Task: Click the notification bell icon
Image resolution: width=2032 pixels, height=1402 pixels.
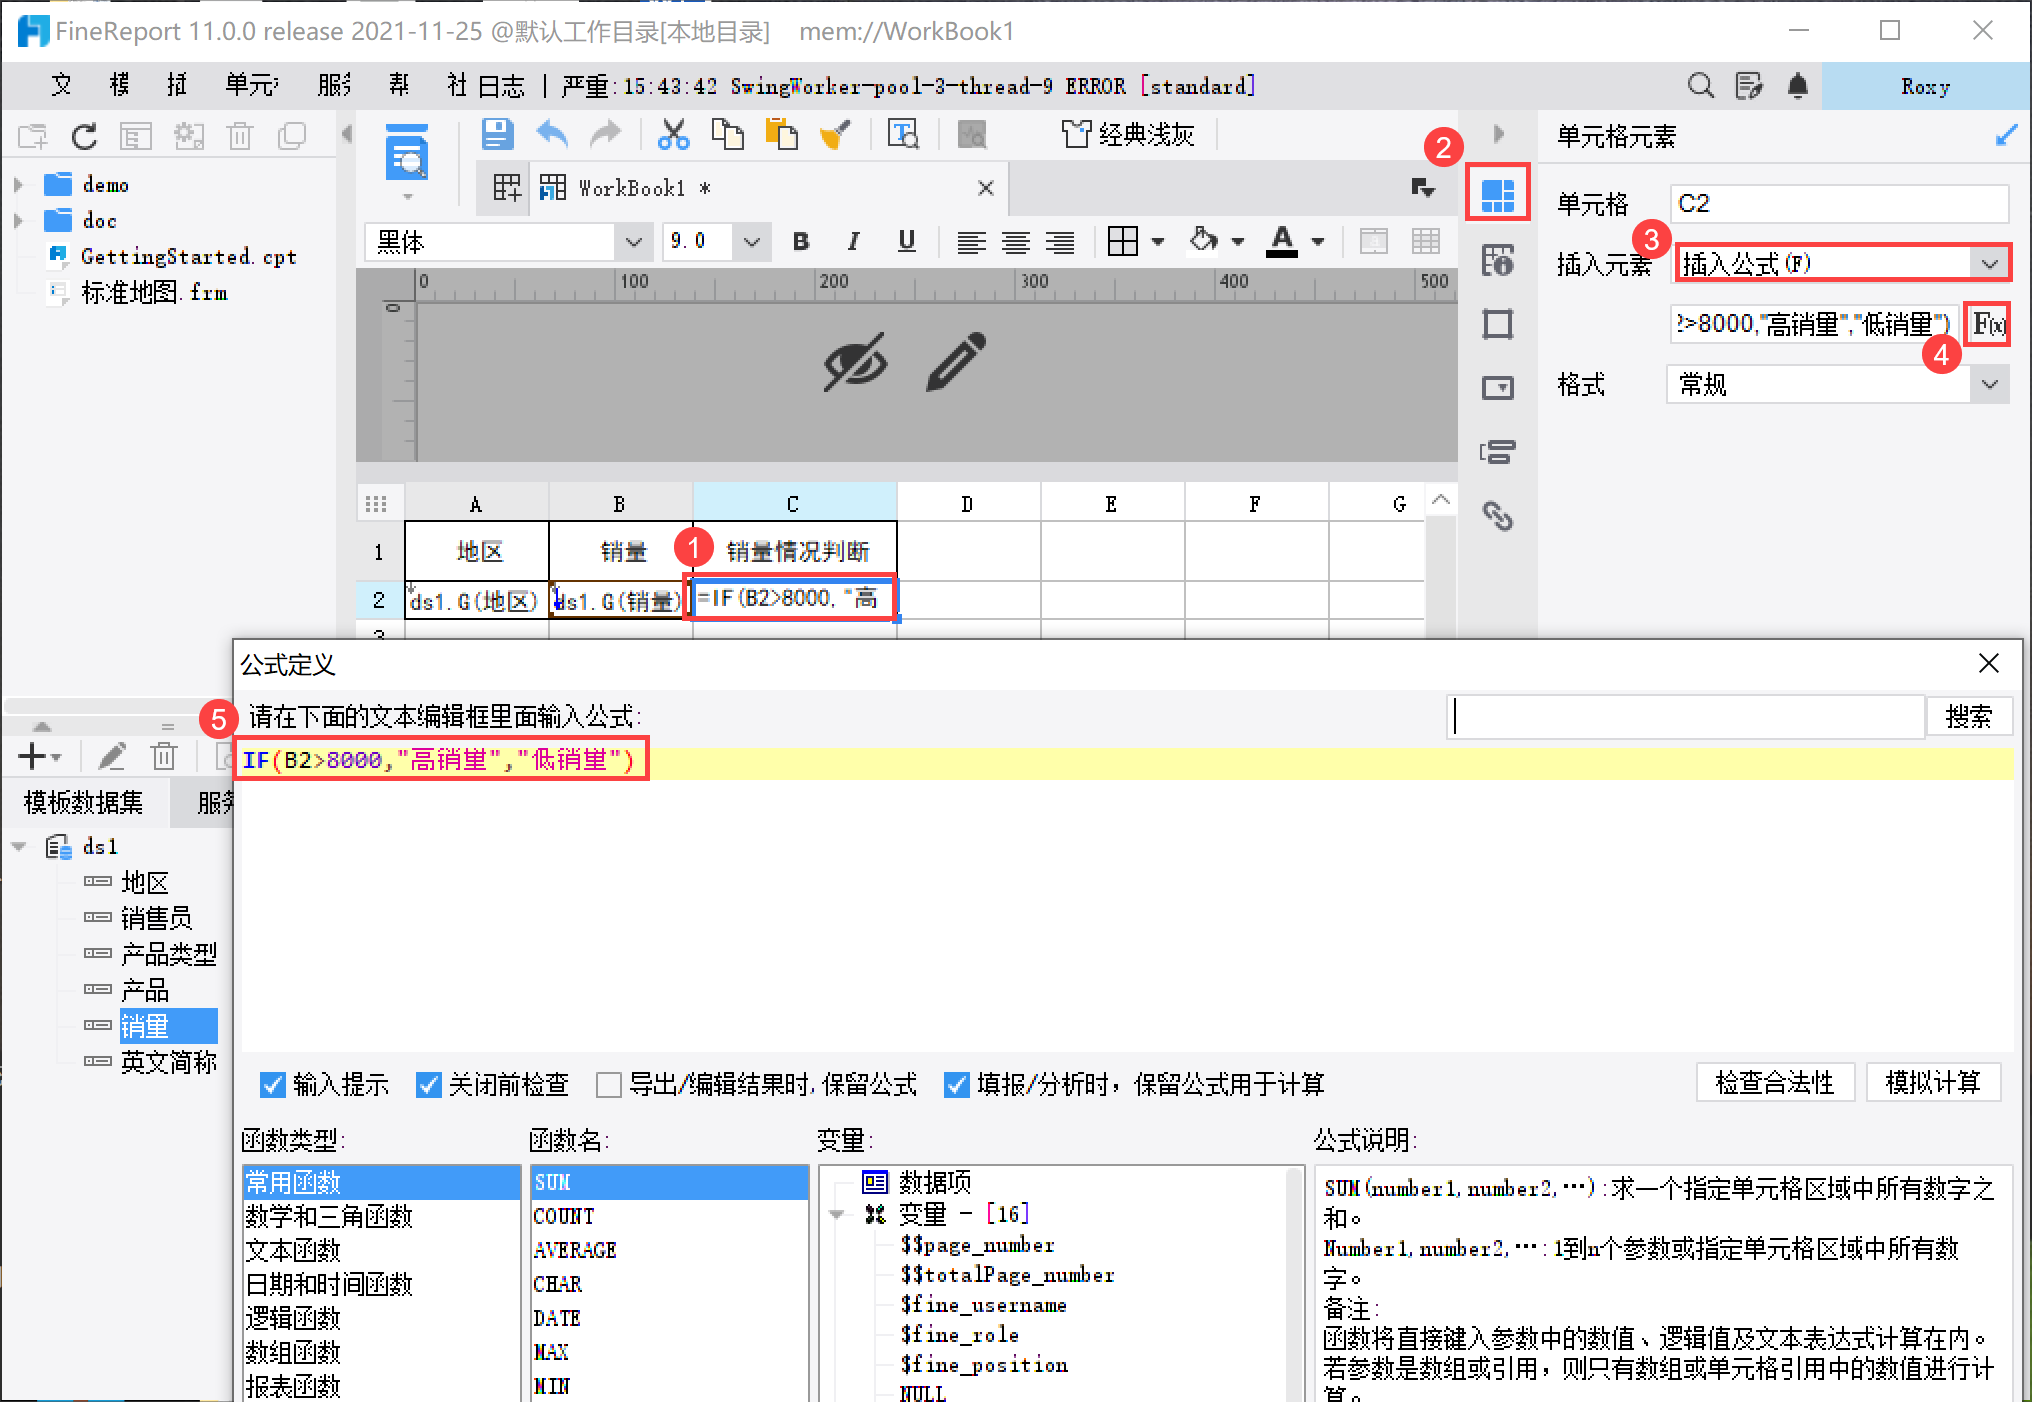Action: (1797, 86)
